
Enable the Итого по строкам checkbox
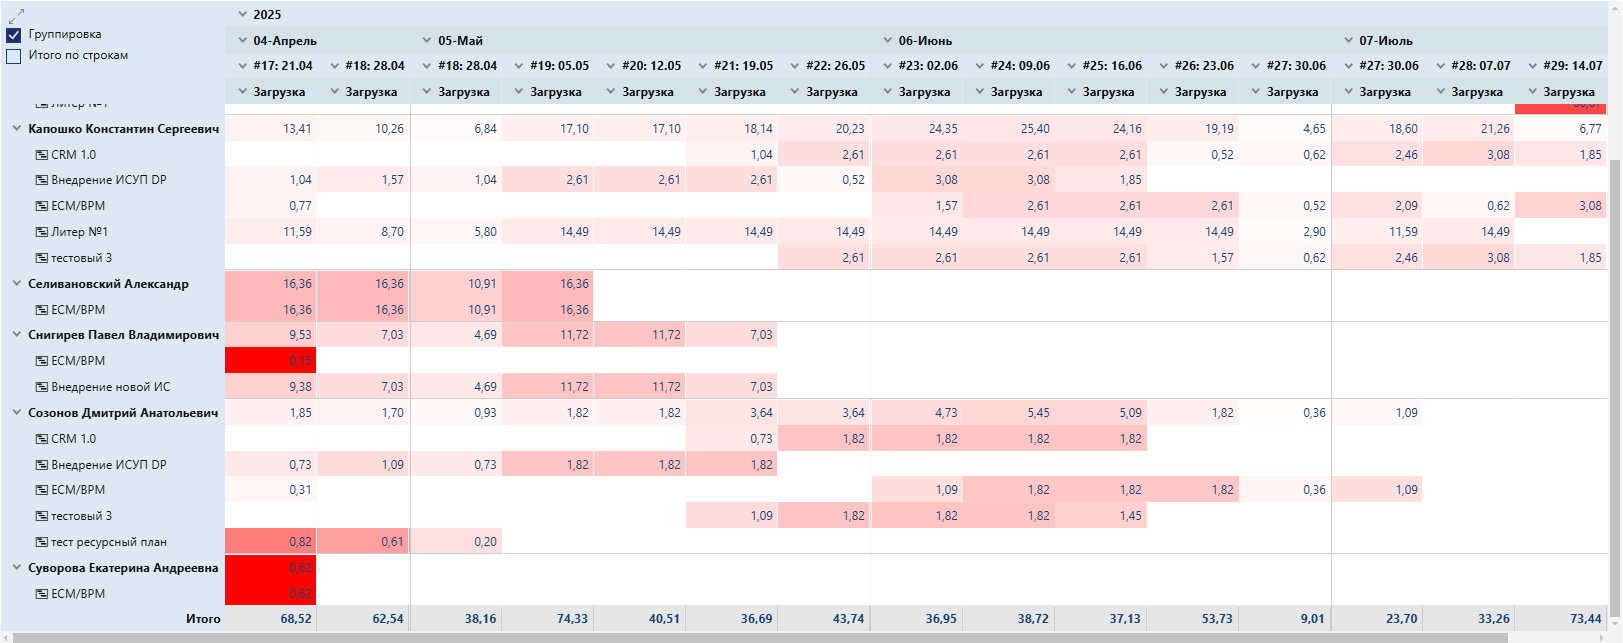[x=14, y=56]
